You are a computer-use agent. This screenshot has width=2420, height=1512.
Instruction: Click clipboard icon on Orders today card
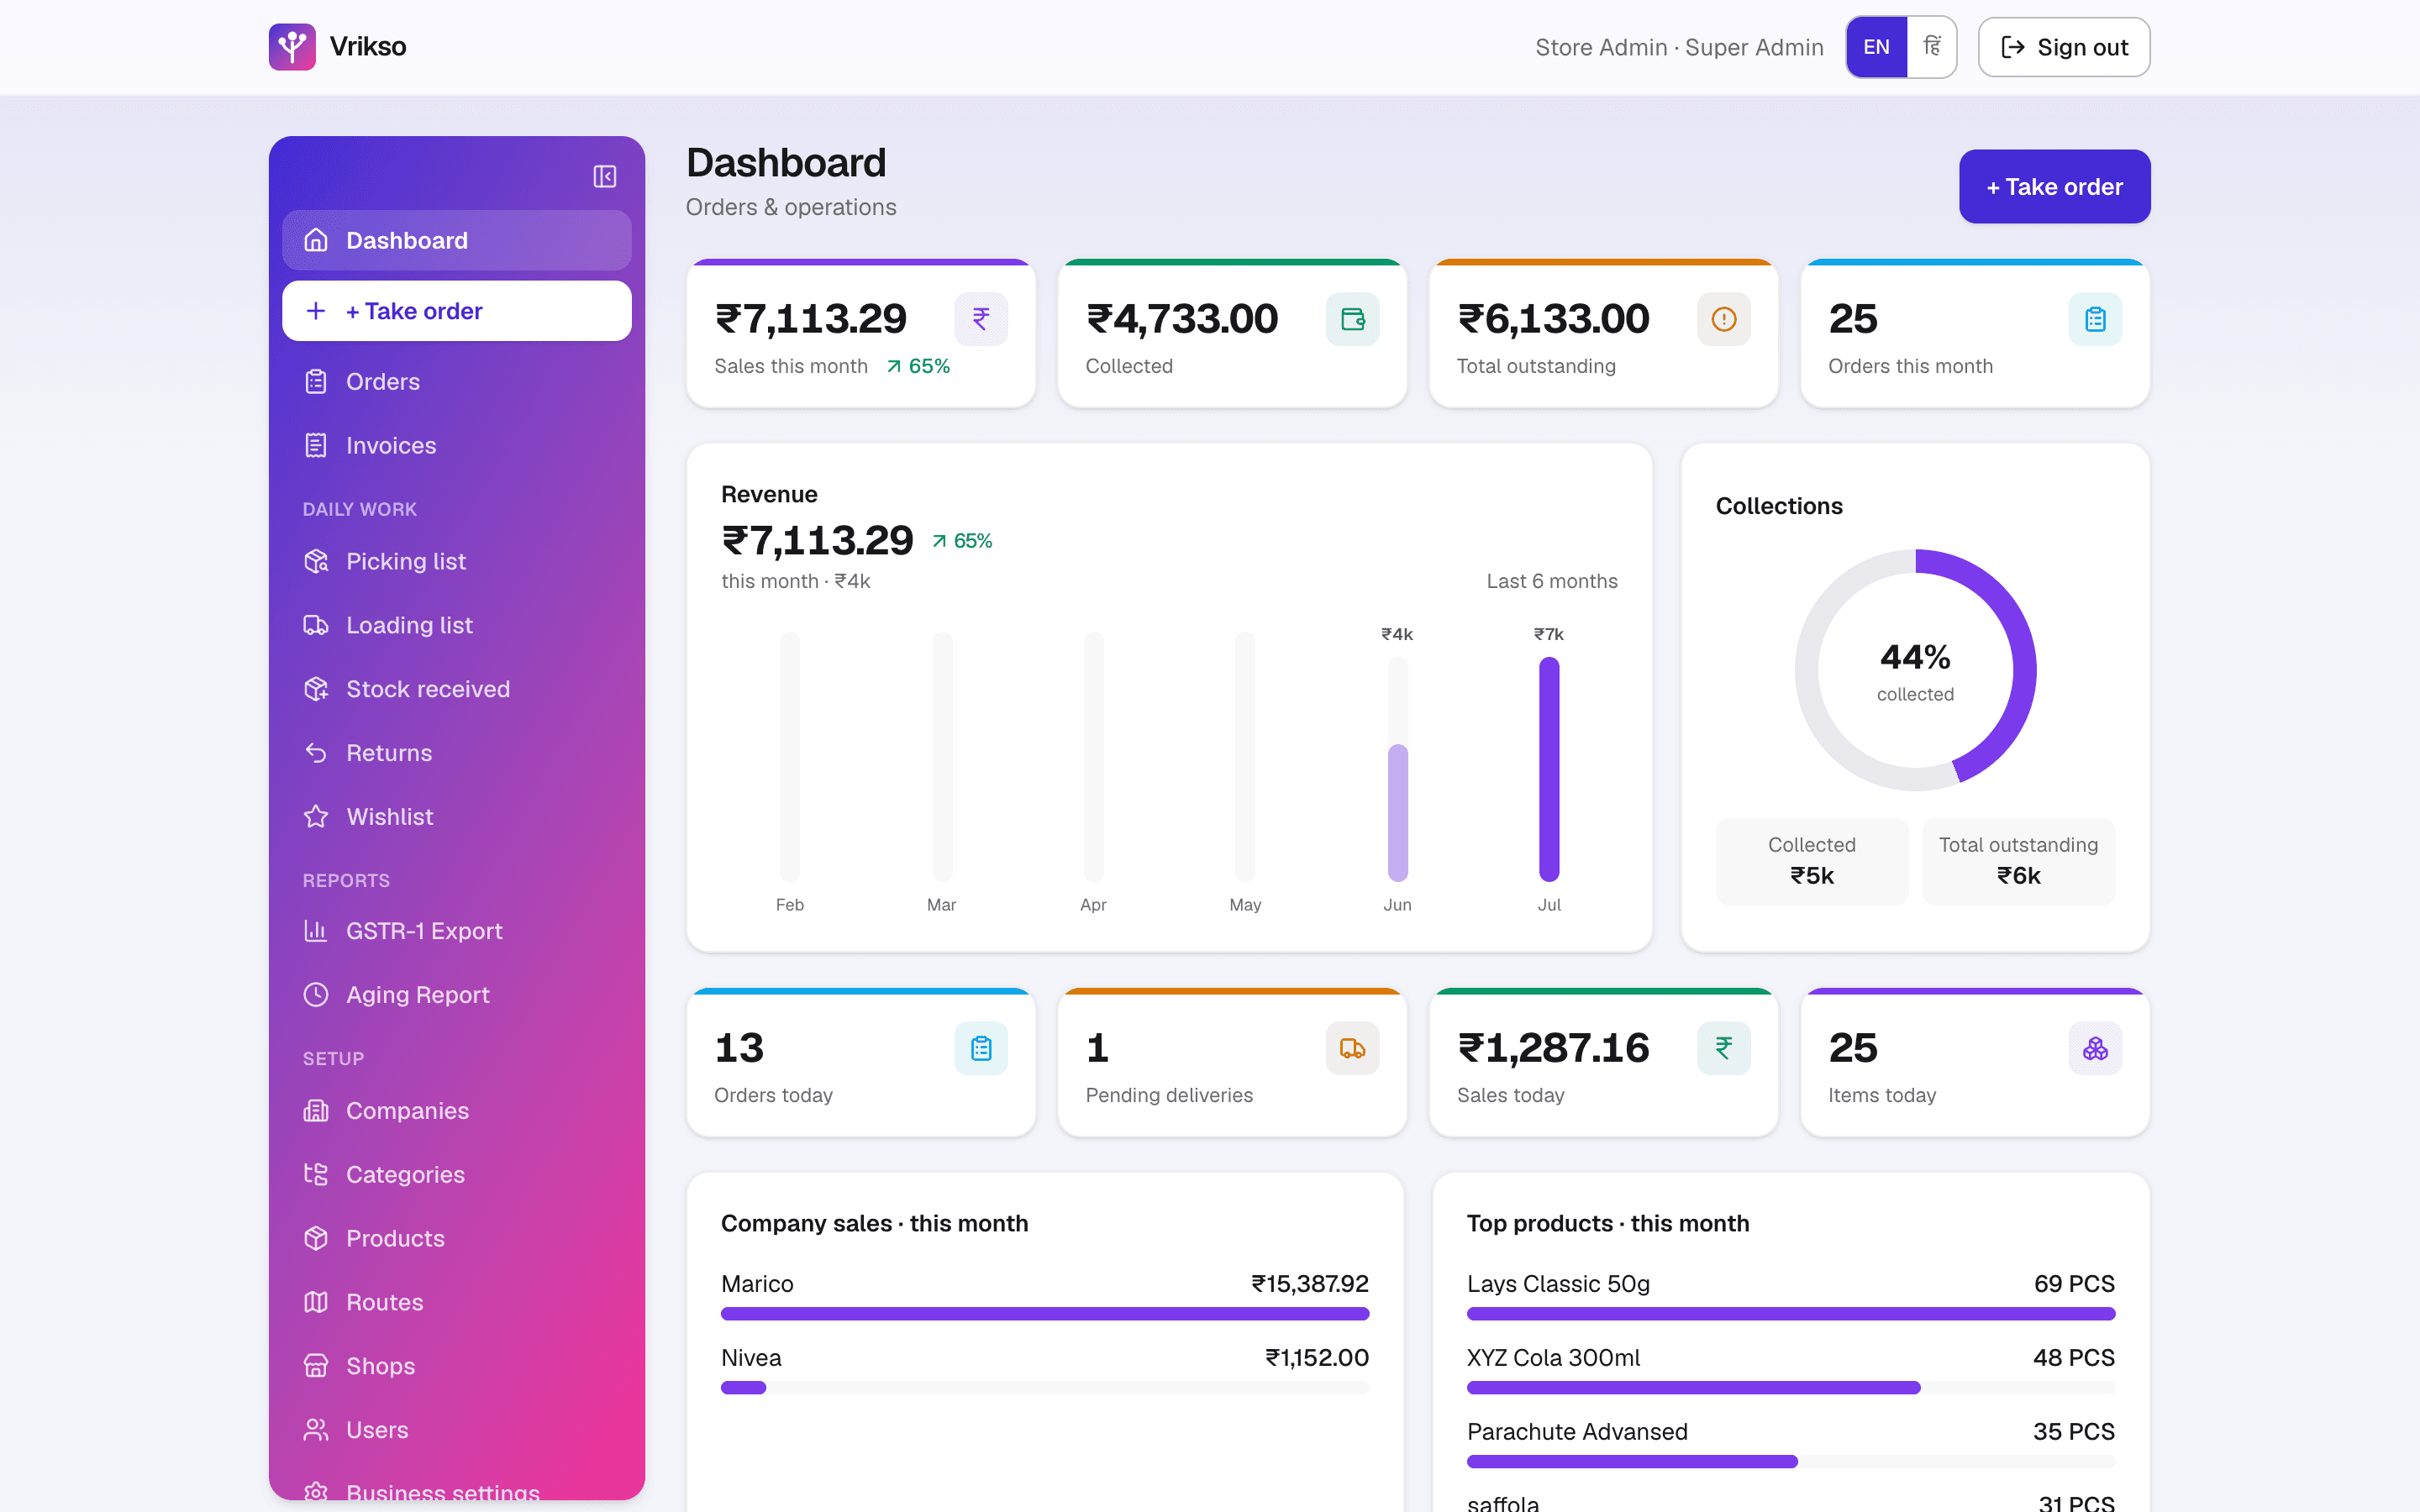tap(981, 1048)
